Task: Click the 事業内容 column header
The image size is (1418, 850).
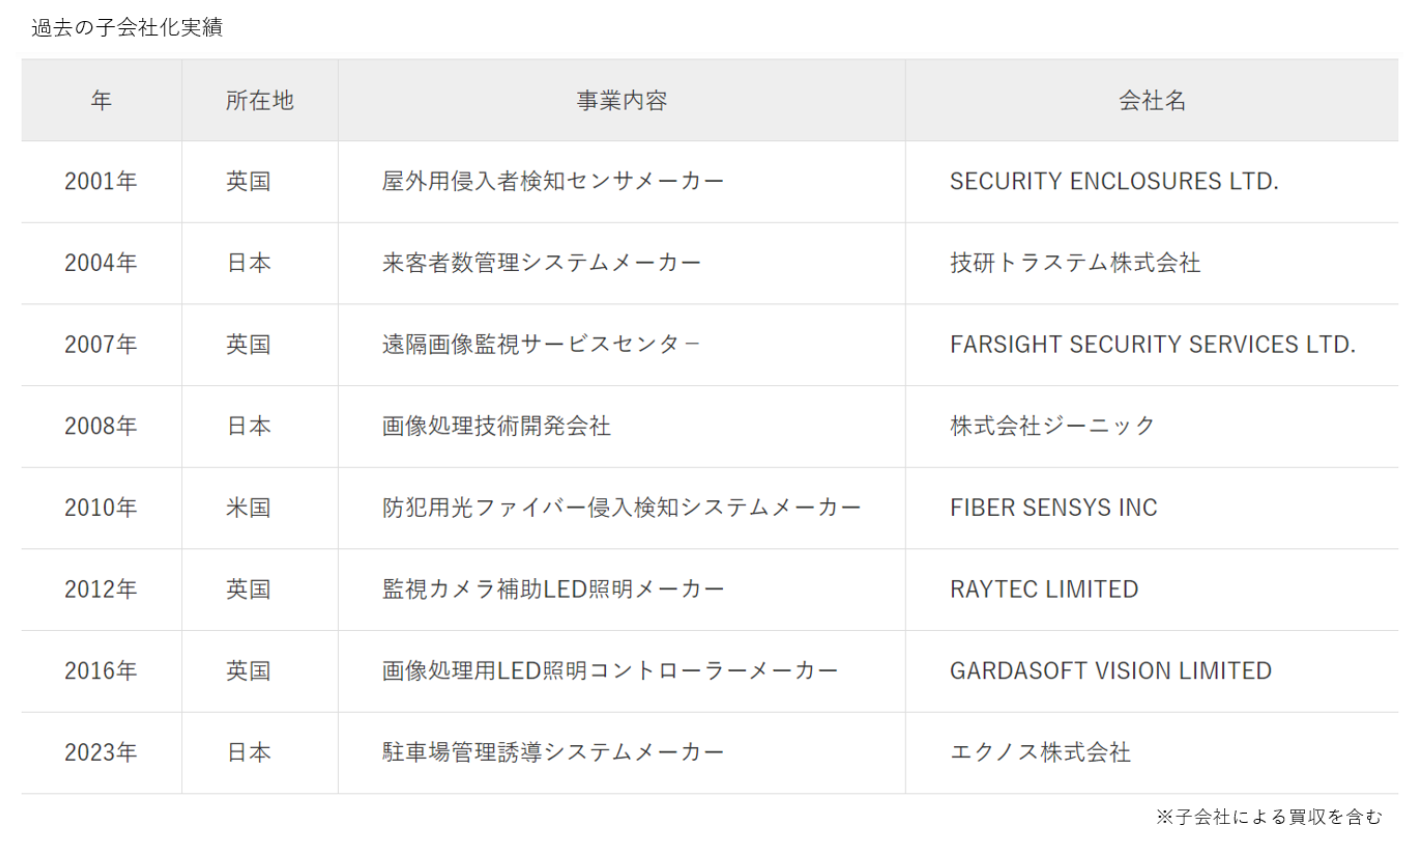Action: [x=621, y=100]
